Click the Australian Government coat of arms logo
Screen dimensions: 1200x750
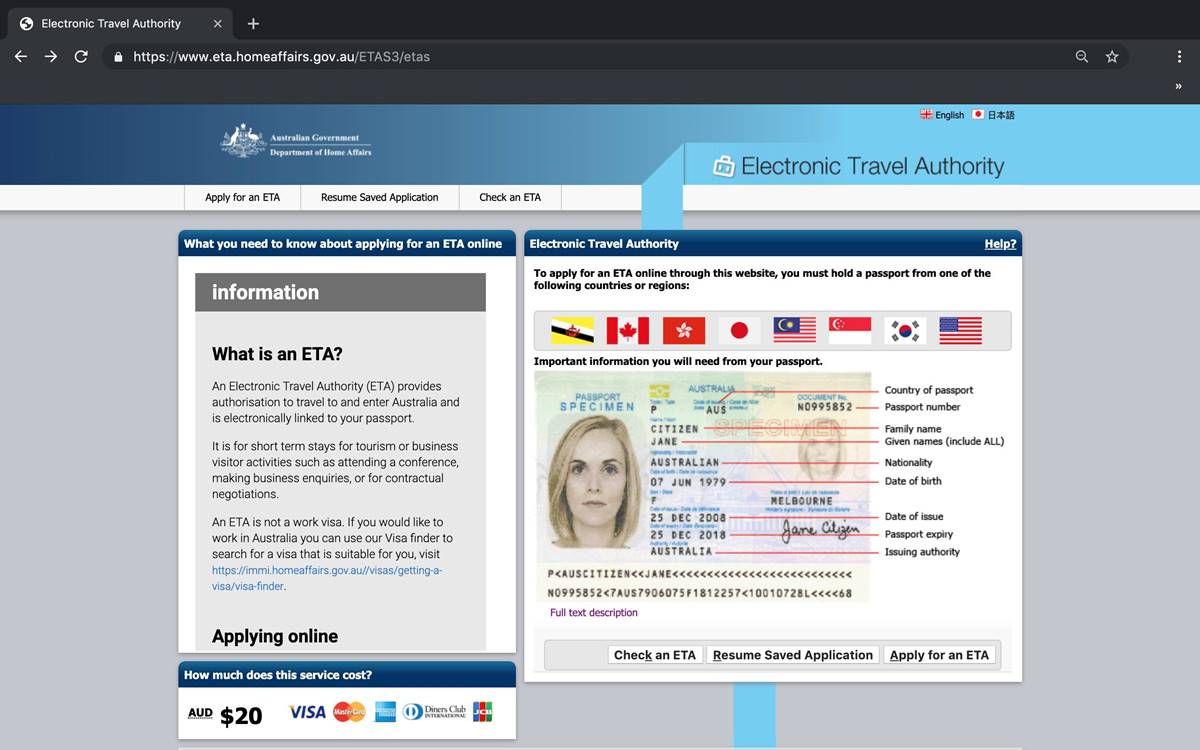coord(243,140)
